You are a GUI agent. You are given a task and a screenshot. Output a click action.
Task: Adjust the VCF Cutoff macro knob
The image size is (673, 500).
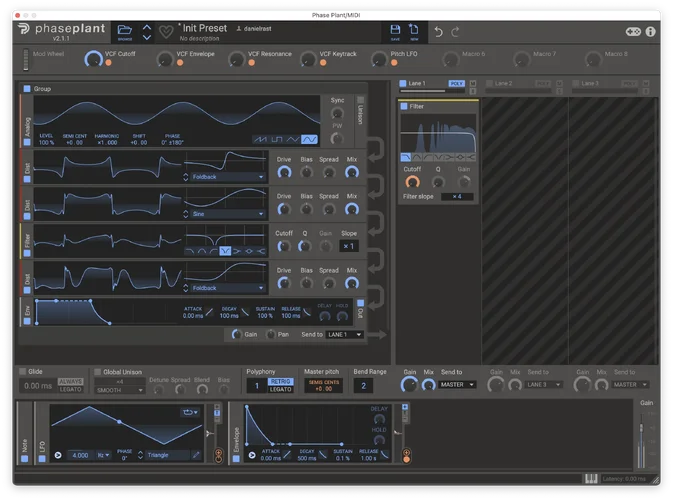click(x=93, y=60)
